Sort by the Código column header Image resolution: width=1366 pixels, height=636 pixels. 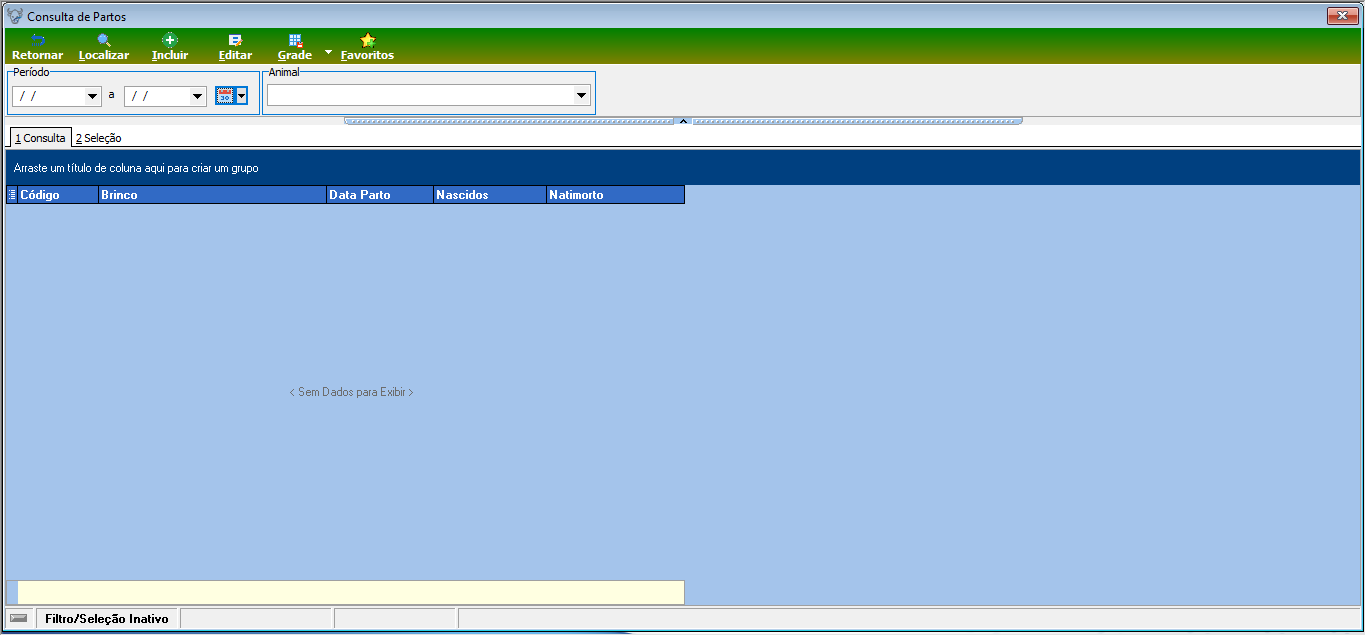(x=58, y=195)
